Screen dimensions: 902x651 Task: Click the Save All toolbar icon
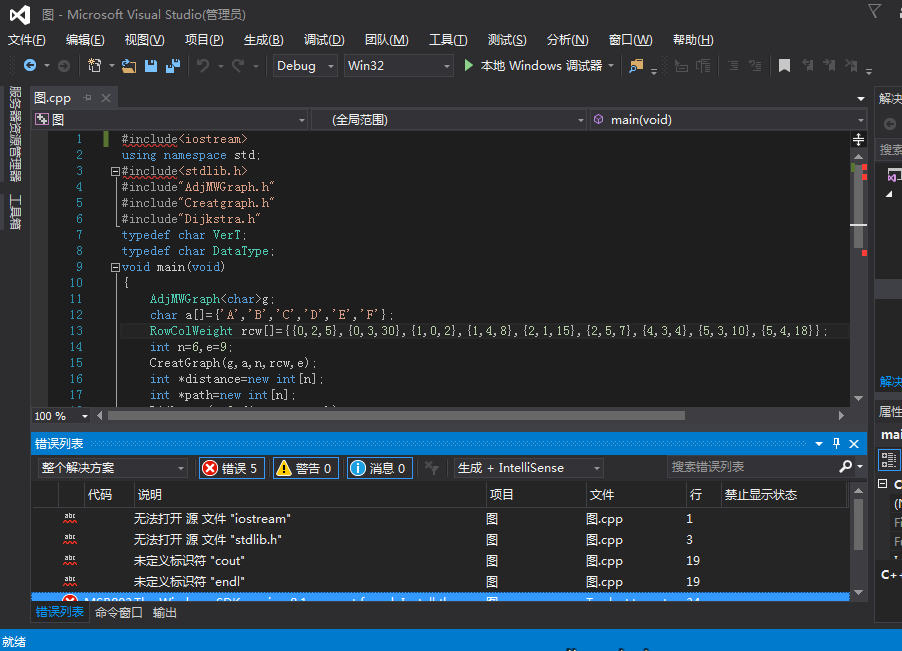pyautogui.click(x=172, y=65)
